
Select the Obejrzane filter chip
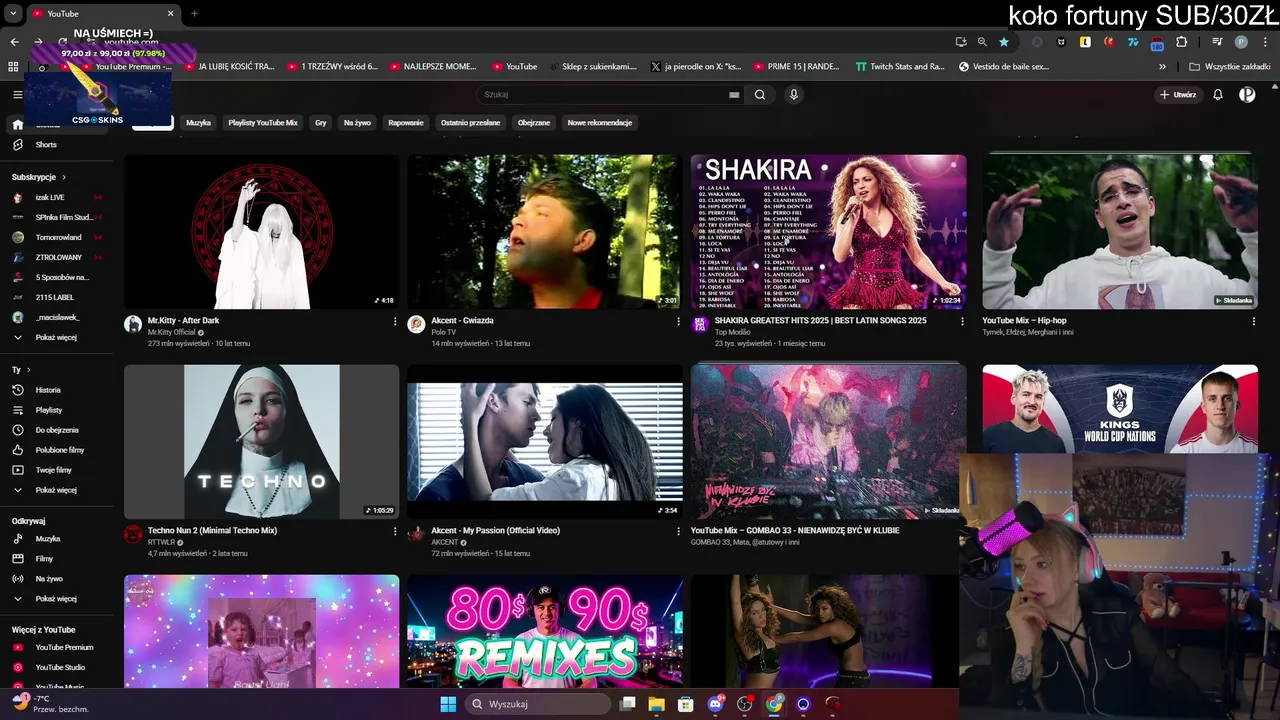(x=534, y=123)
